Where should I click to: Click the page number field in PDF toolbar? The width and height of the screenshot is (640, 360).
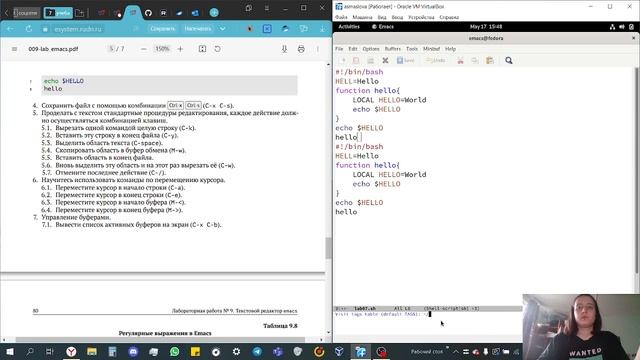[111, 49]
